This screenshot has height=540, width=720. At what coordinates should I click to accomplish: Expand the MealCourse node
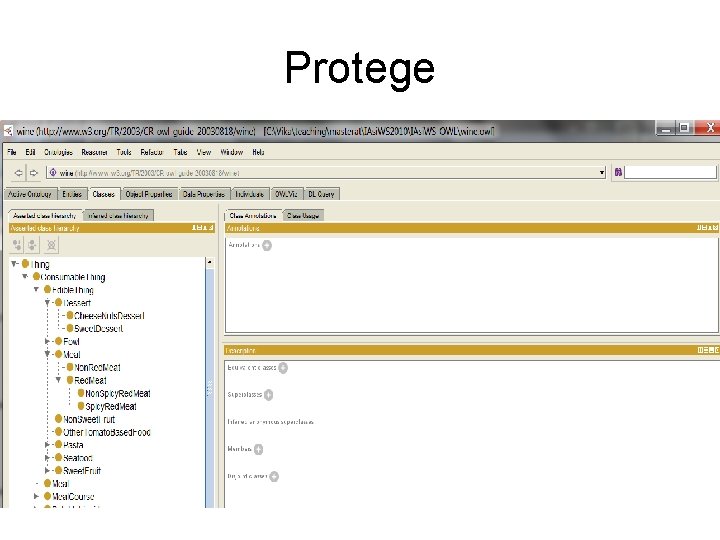pyautogui.click(x=36, y=496)
